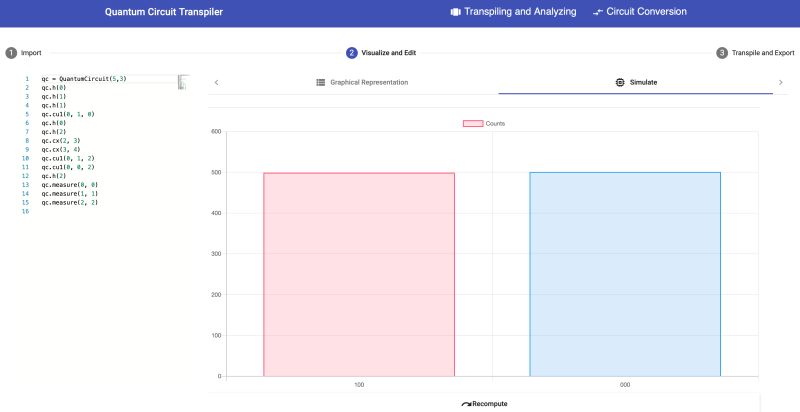Switch to the Simulate tab
This screenshot has height=412, width=800.
click(x=636, y=82)
